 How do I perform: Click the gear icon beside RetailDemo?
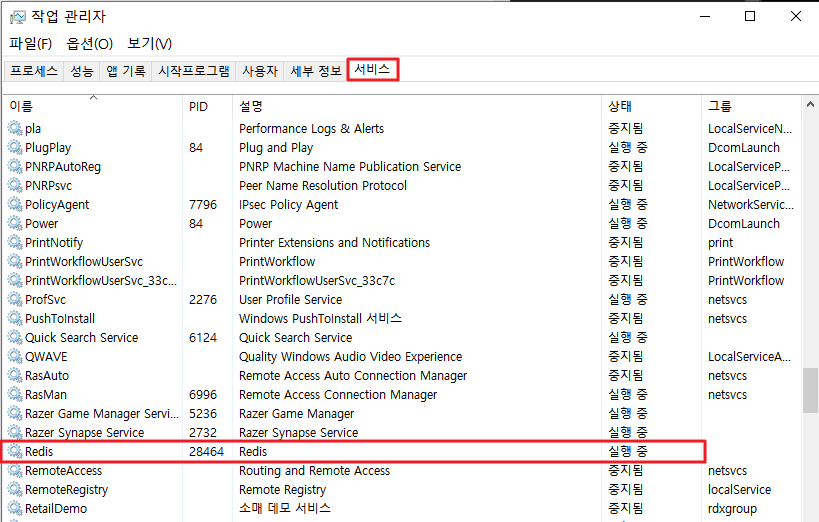point(15,508)
